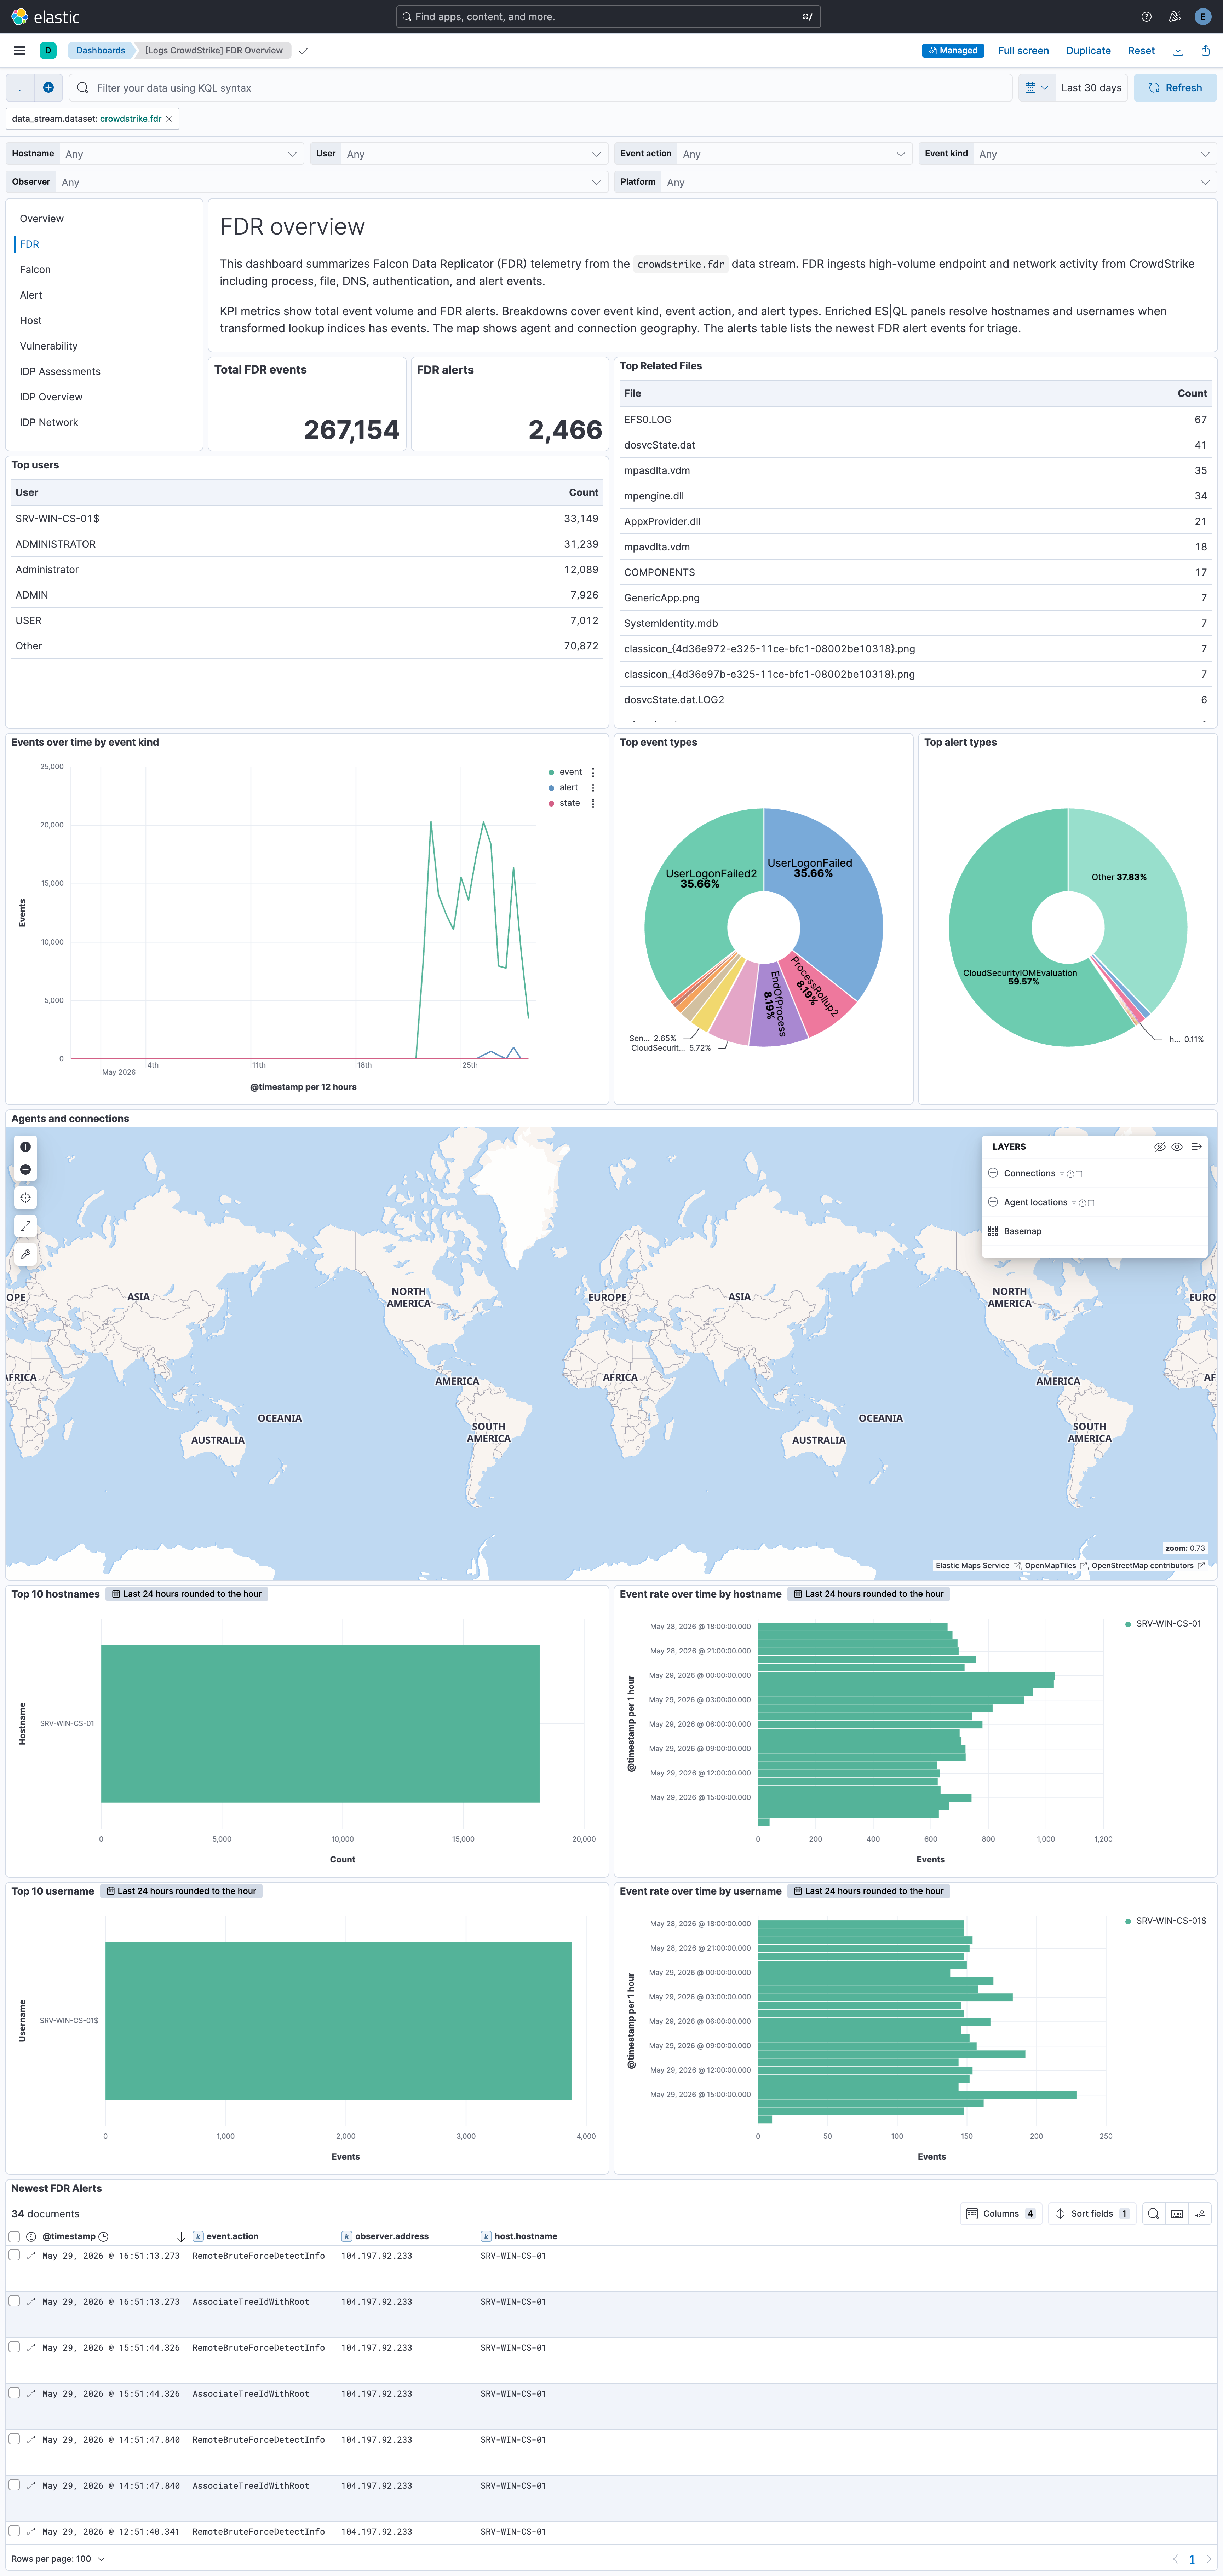The image size is (1223, 2576).
Task: Switch to the IDP Assessments dashboard
Action: point(60,372)
